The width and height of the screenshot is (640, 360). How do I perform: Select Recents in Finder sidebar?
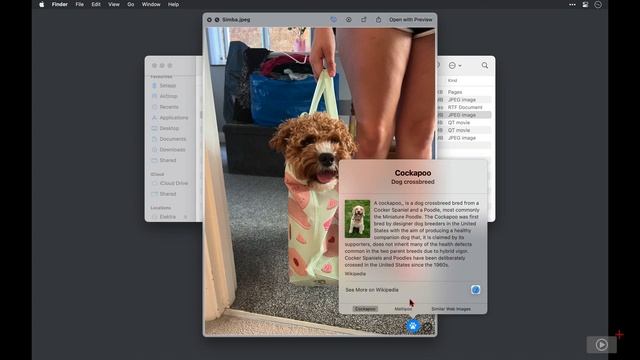[169, 107]
